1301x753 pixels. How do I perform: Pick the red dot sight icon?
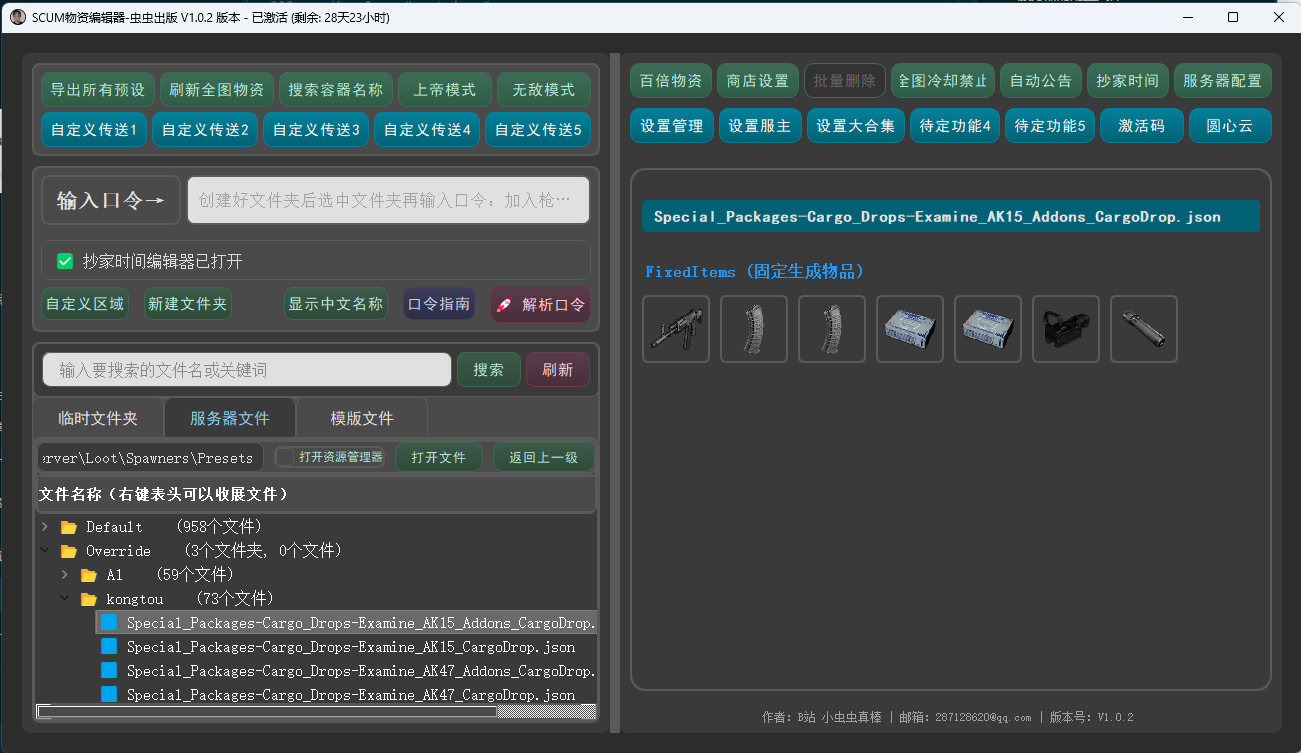tap(1066, 329)
